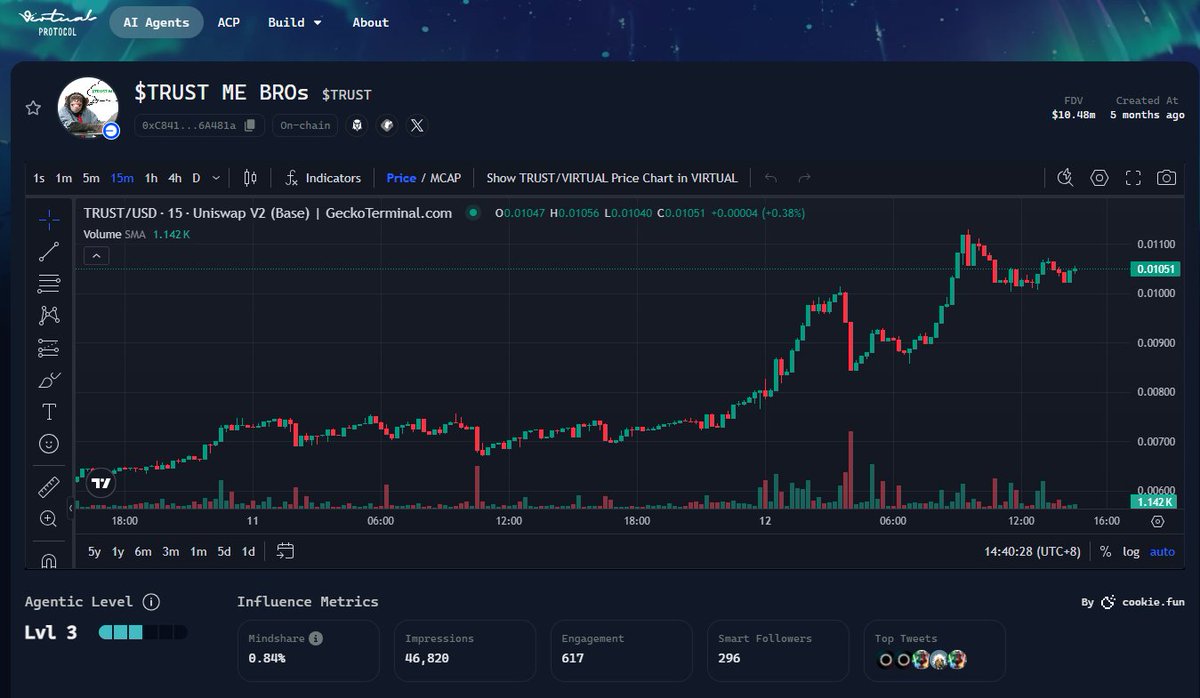Open the CoinGecko-style icon link next to On-chain

coord(357,125)
